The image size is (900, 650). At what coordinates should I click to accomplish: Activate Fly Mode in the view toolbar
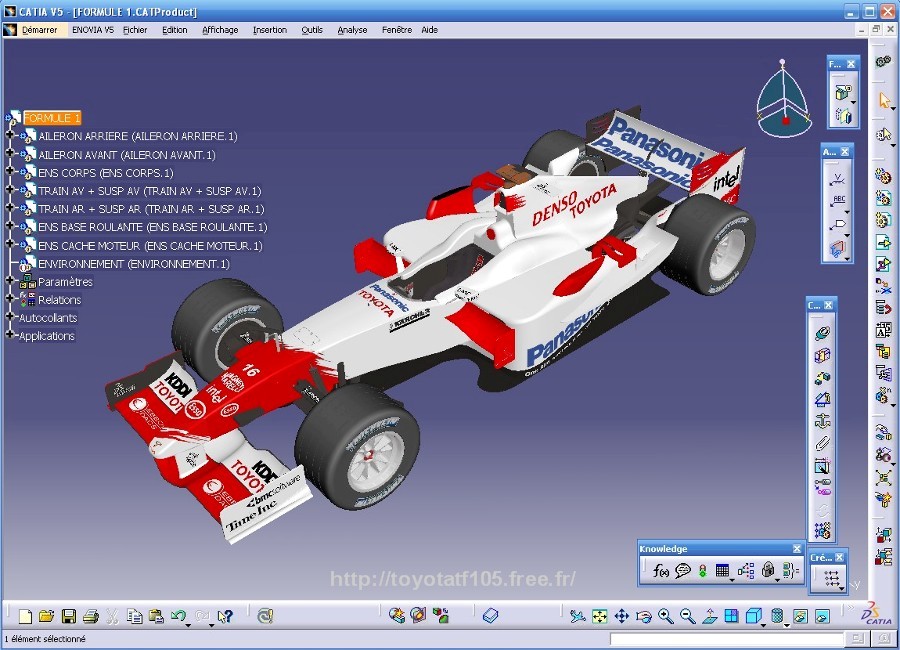point(577,616)
